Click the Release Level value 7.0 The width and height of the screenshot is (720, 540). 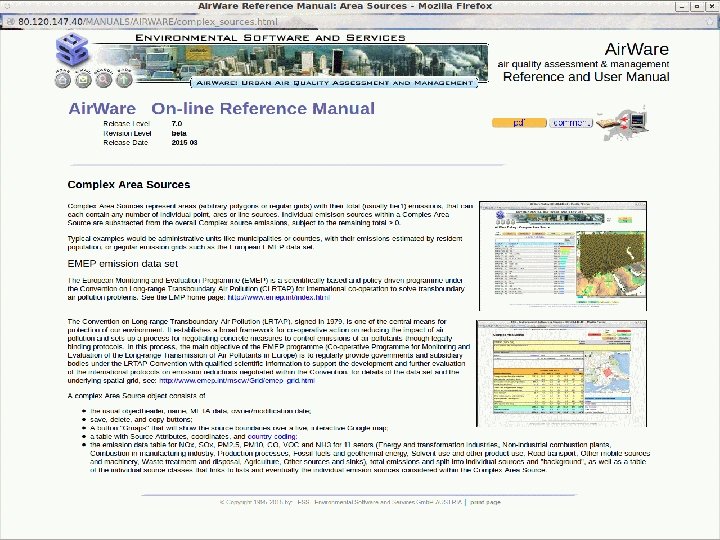[177, 124]
